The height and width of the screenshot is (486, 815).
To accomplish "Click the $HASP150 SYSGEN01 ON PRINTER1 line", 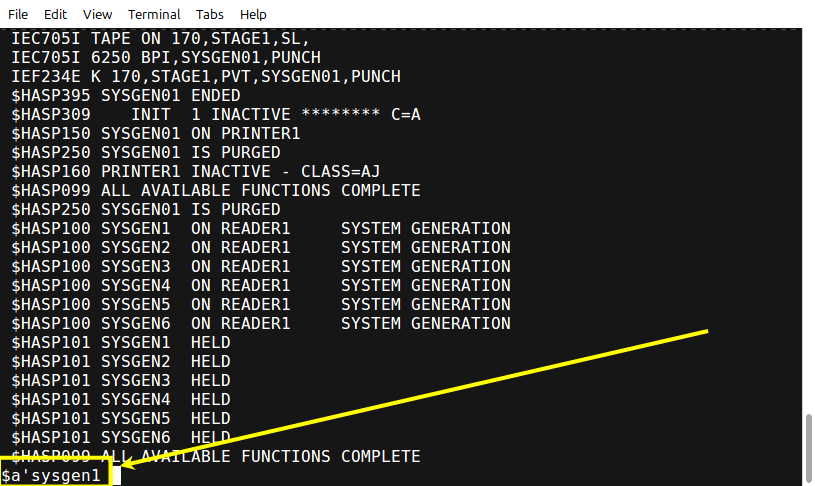I will click(x=156, y=134).
